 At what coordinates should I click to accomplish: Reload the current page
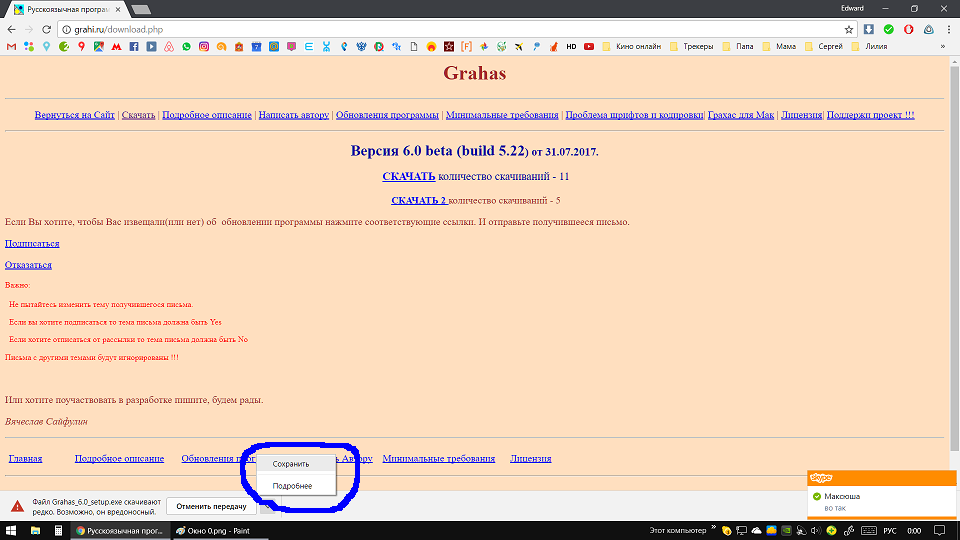(x=47, y=29)
